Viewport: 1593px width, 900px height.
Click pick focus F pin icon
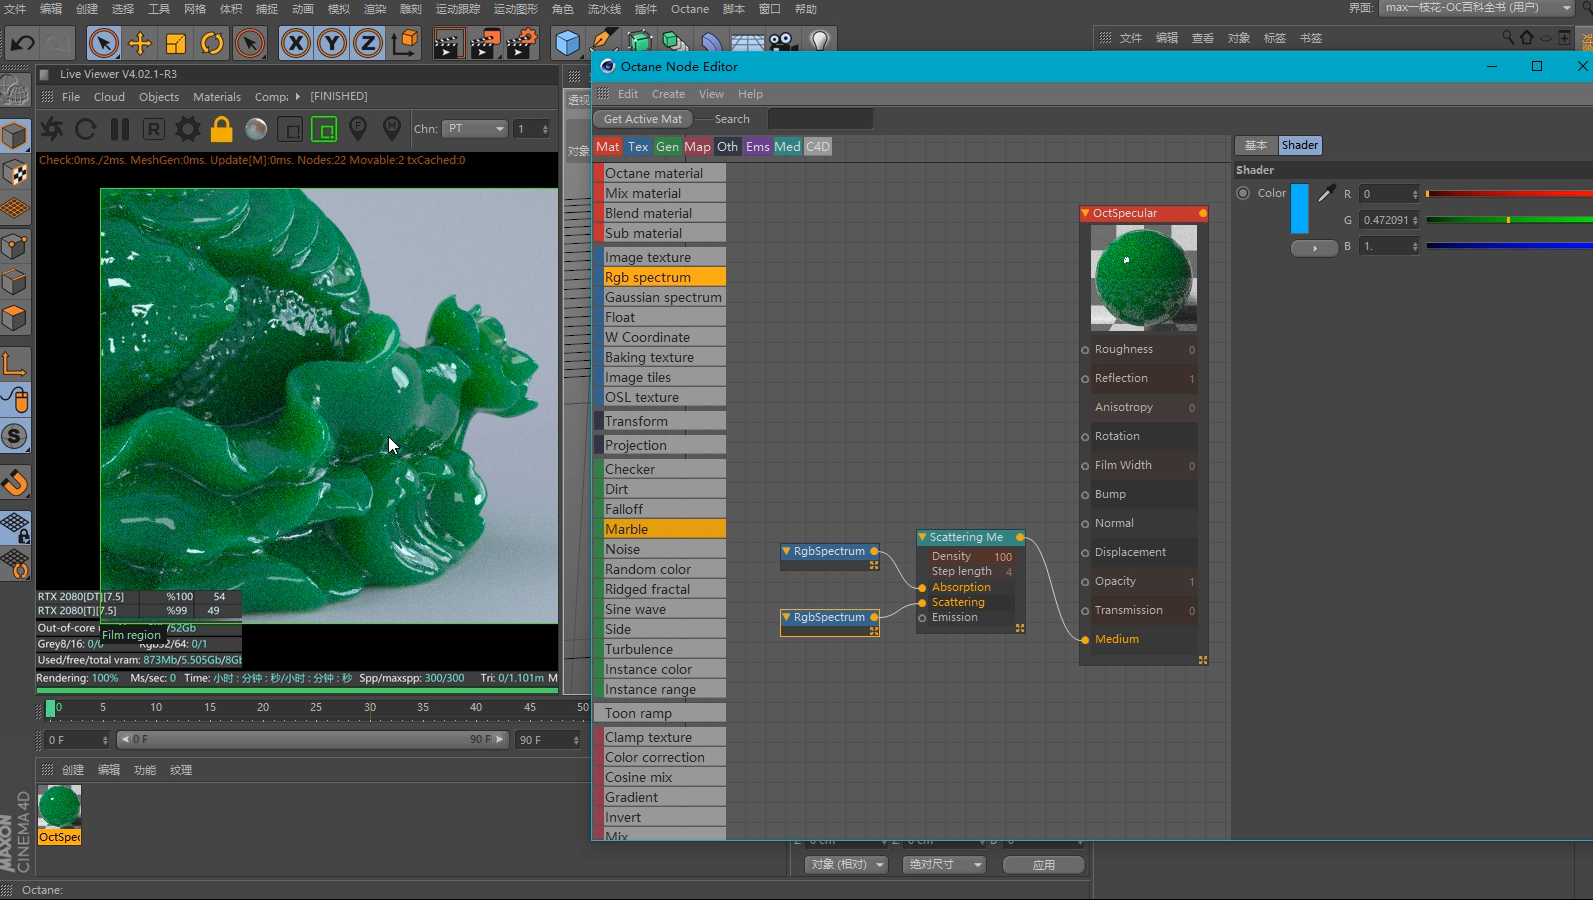[358, 129]
